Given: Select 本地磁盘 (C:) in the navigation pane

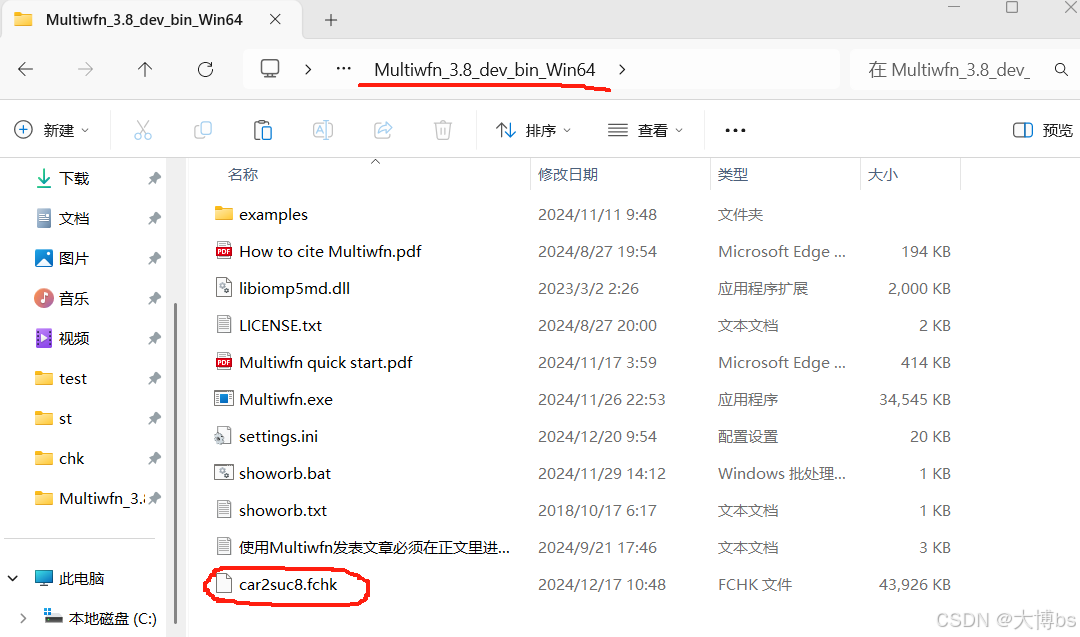Looking at the screenshot, I should (x=112, y=618).
